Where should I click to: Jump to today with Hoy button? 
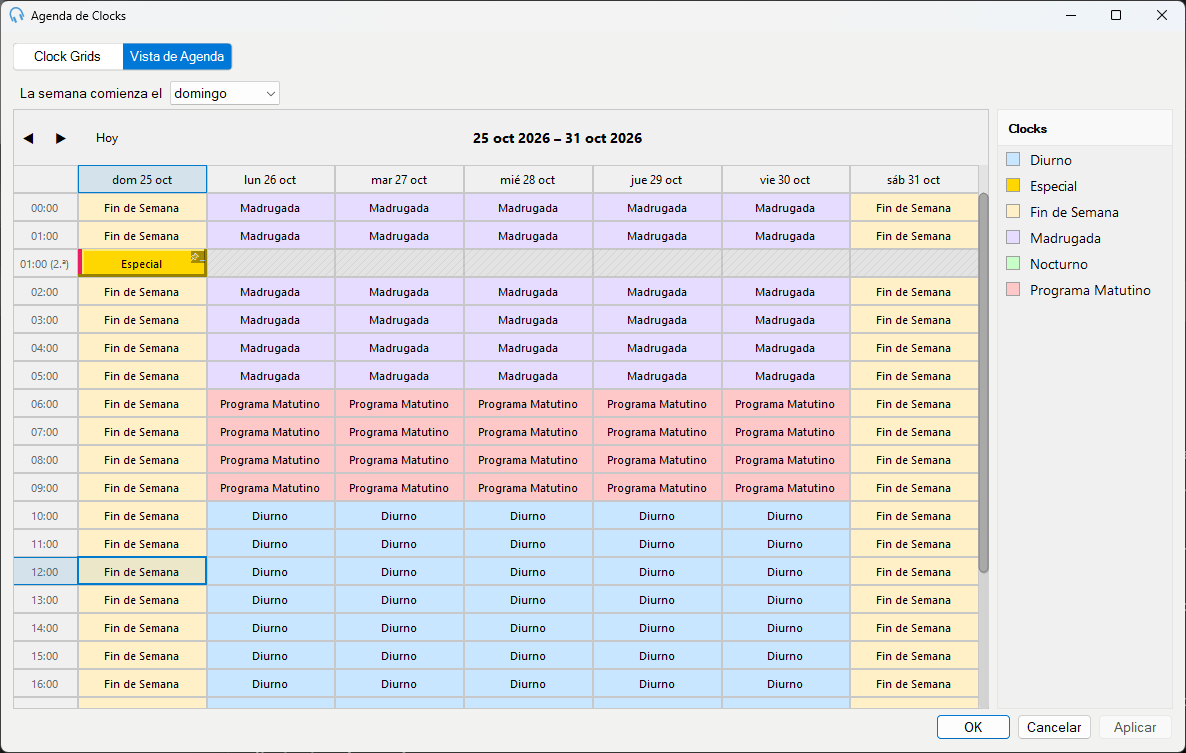(107, 138)
